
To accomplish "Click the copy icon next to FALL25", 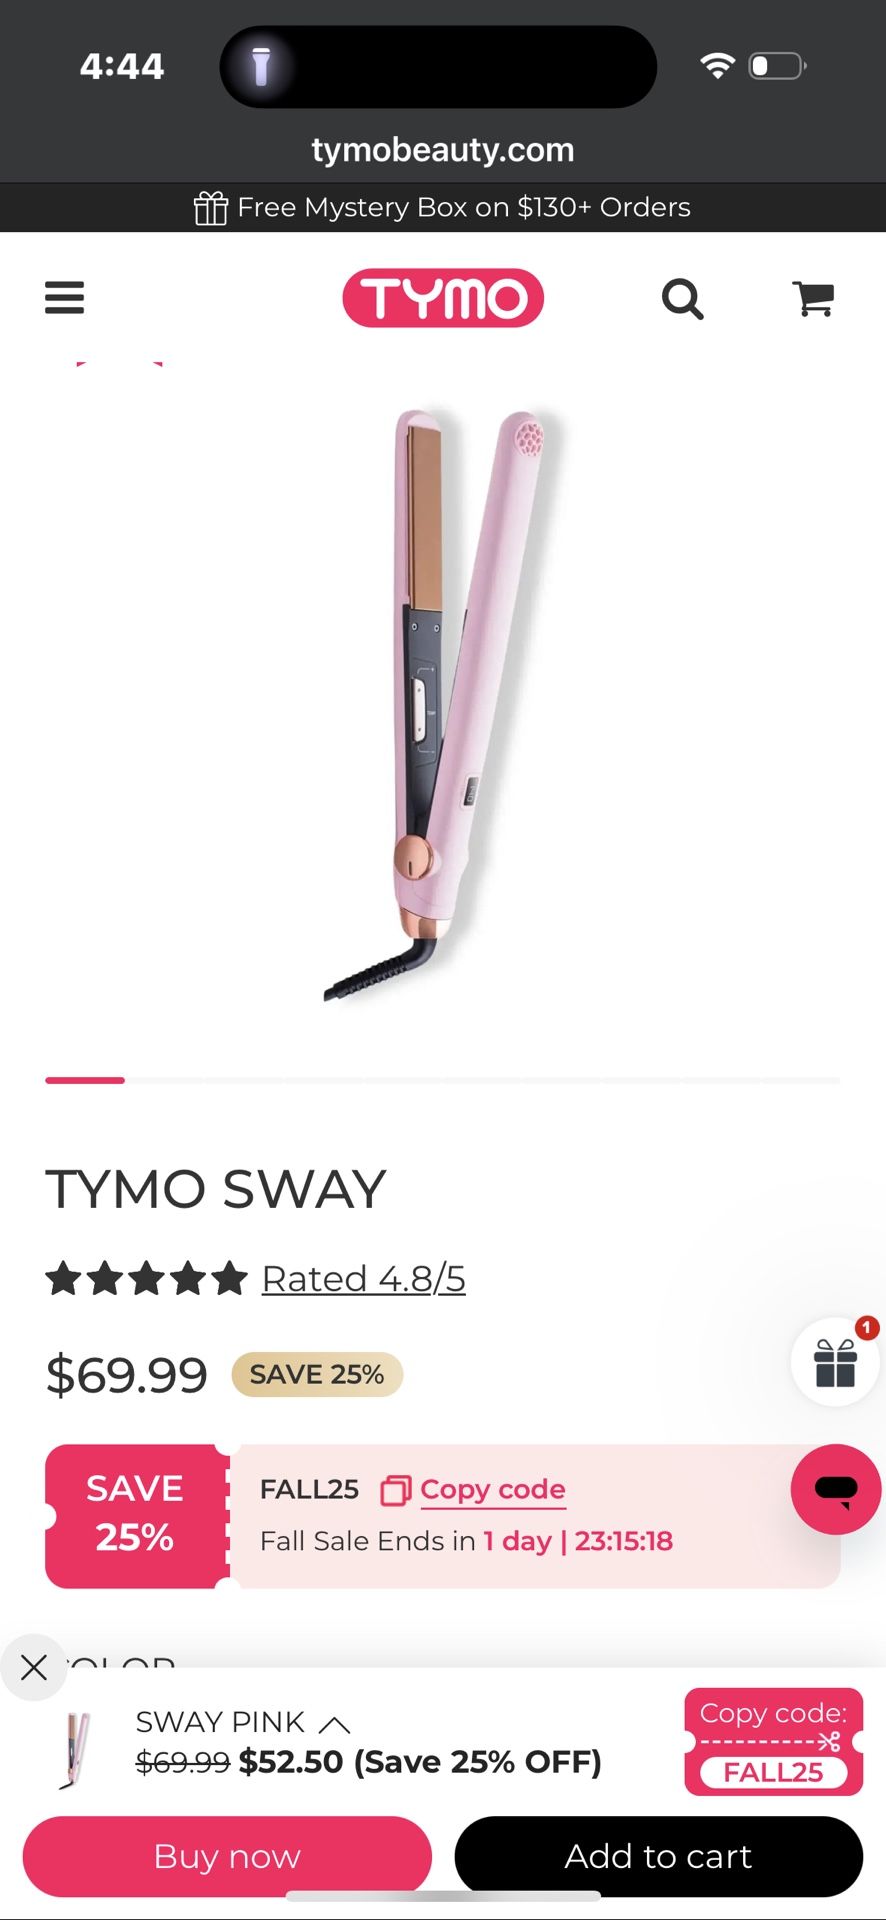I will 396,1490.
